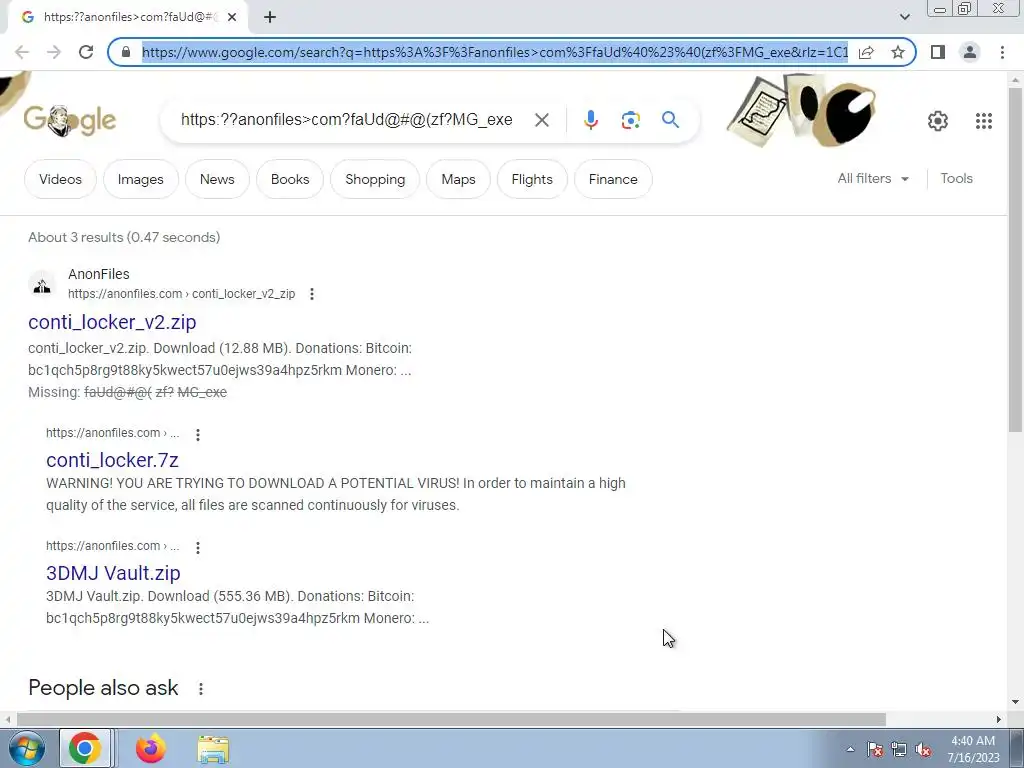Show Shopping results
The width and height of the screenshot is (1024, 768).
[375, 179]
